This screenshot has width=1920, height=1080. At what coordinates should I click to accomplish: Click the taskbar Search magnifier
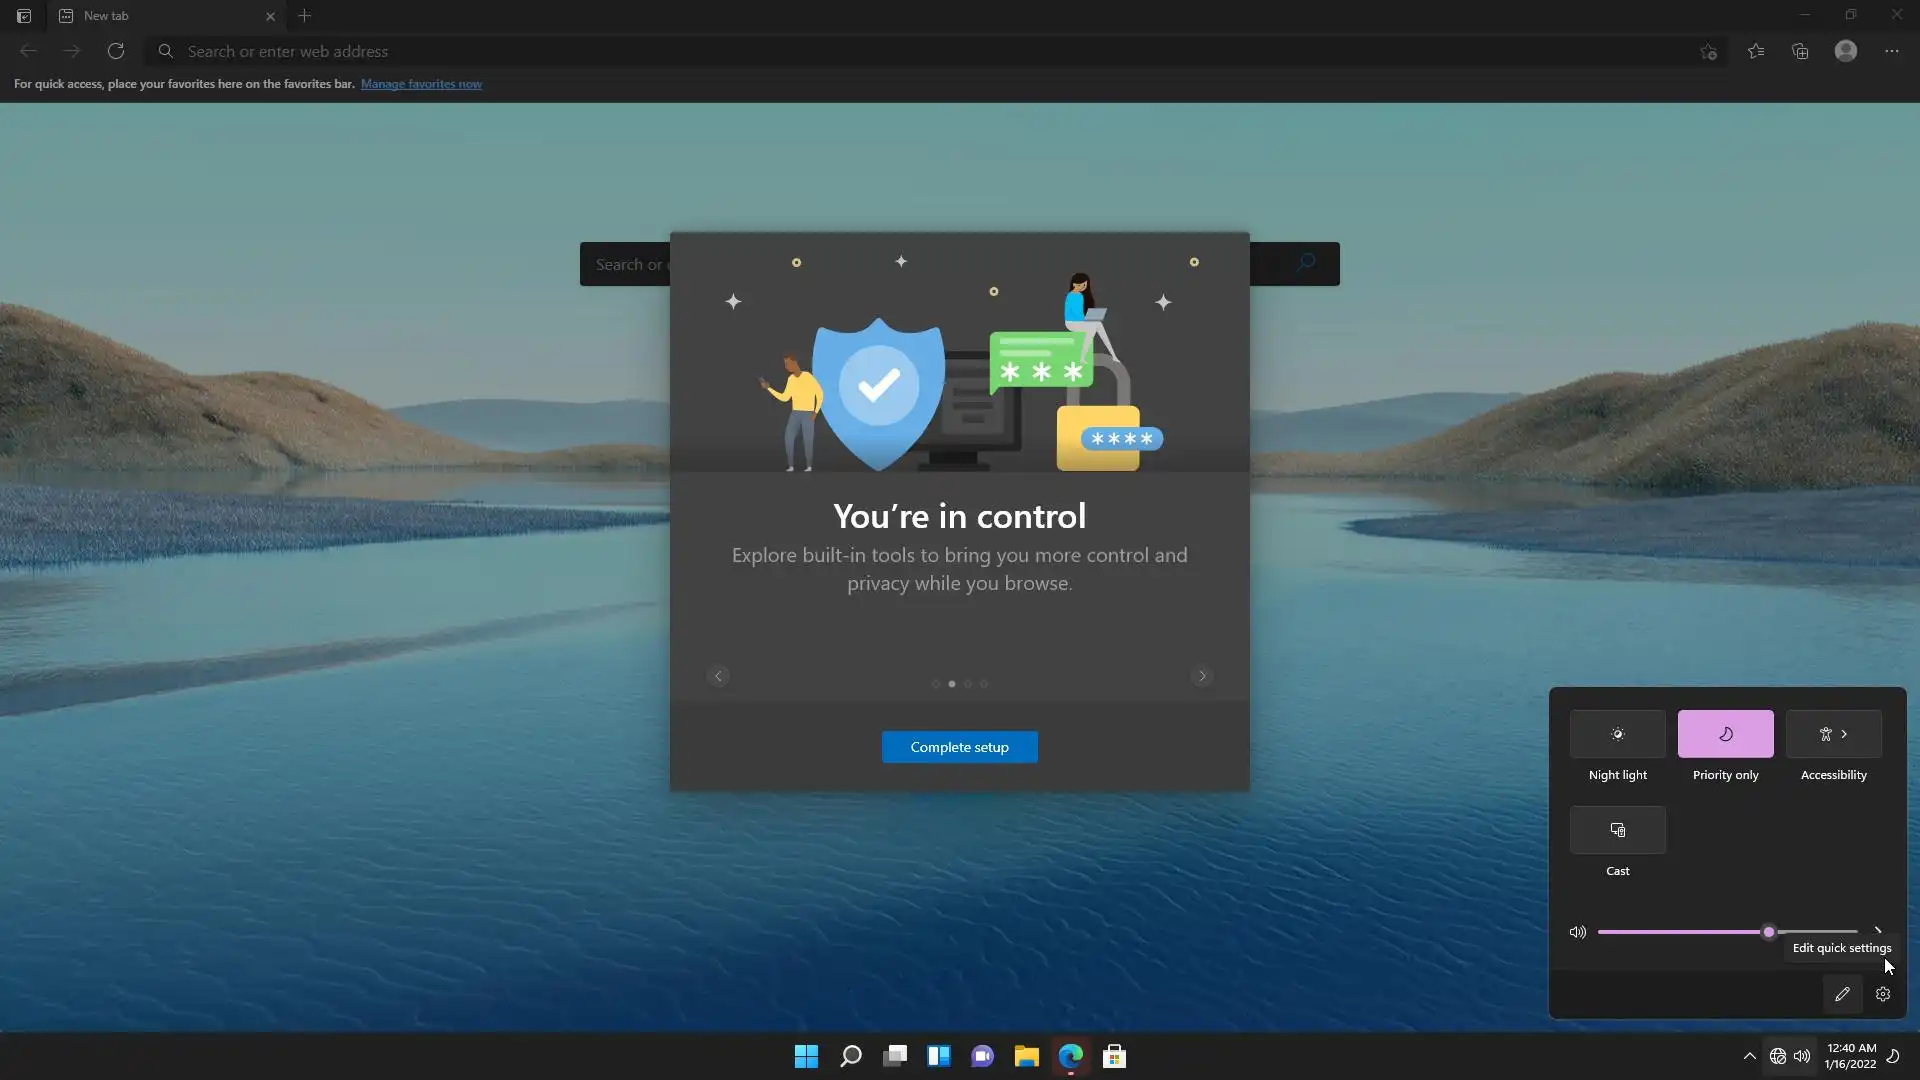point(851,1056)
